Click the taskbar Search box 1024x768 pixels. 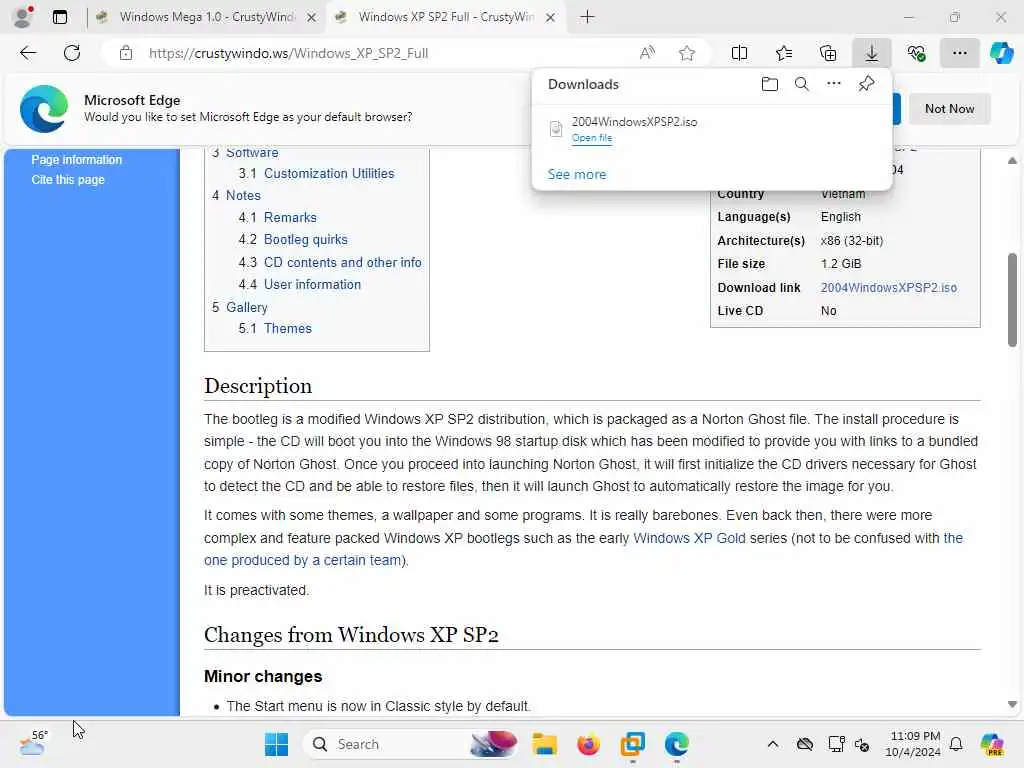click(411, 744)
